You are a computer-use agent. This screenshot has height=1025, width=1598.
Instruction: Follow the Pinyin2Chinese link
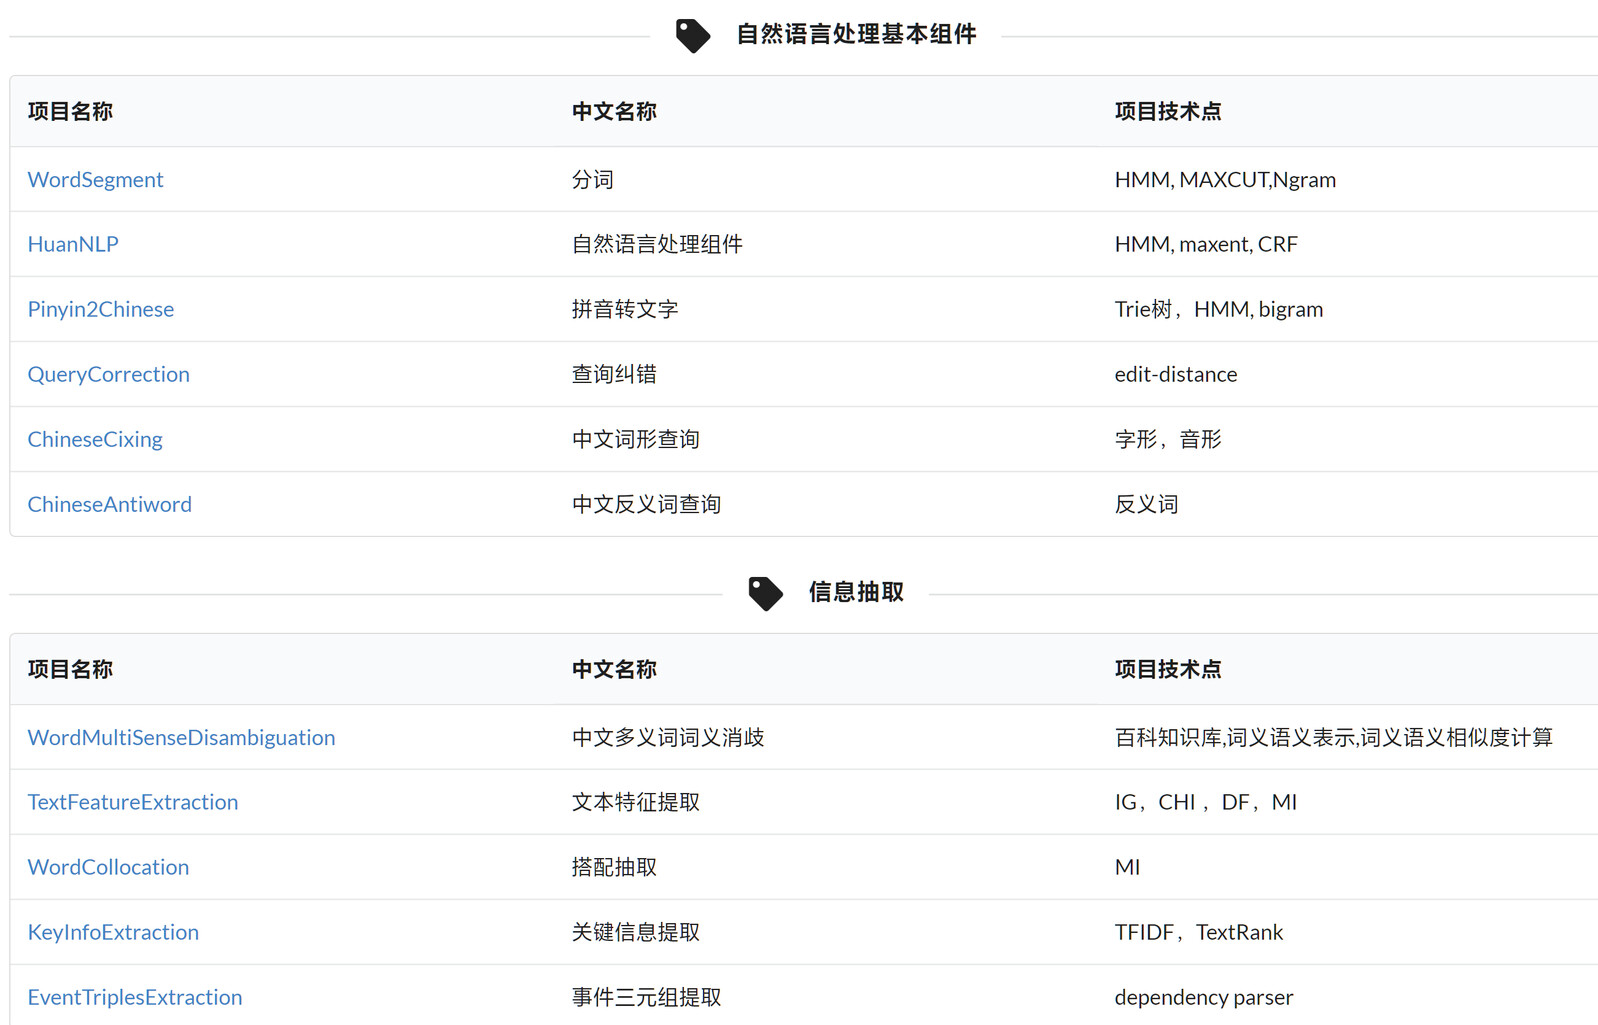pos(100,310)
